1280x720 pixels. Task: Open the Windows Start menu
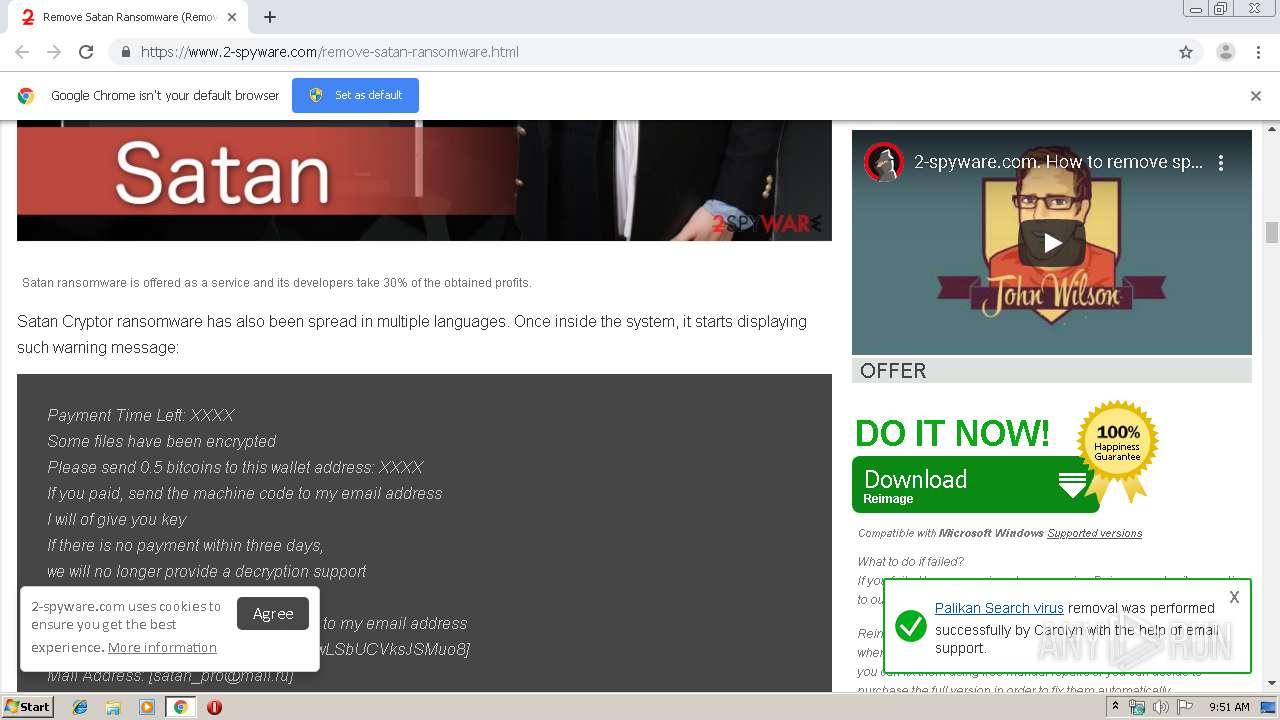pyautogui.click(x=28, y=706)
